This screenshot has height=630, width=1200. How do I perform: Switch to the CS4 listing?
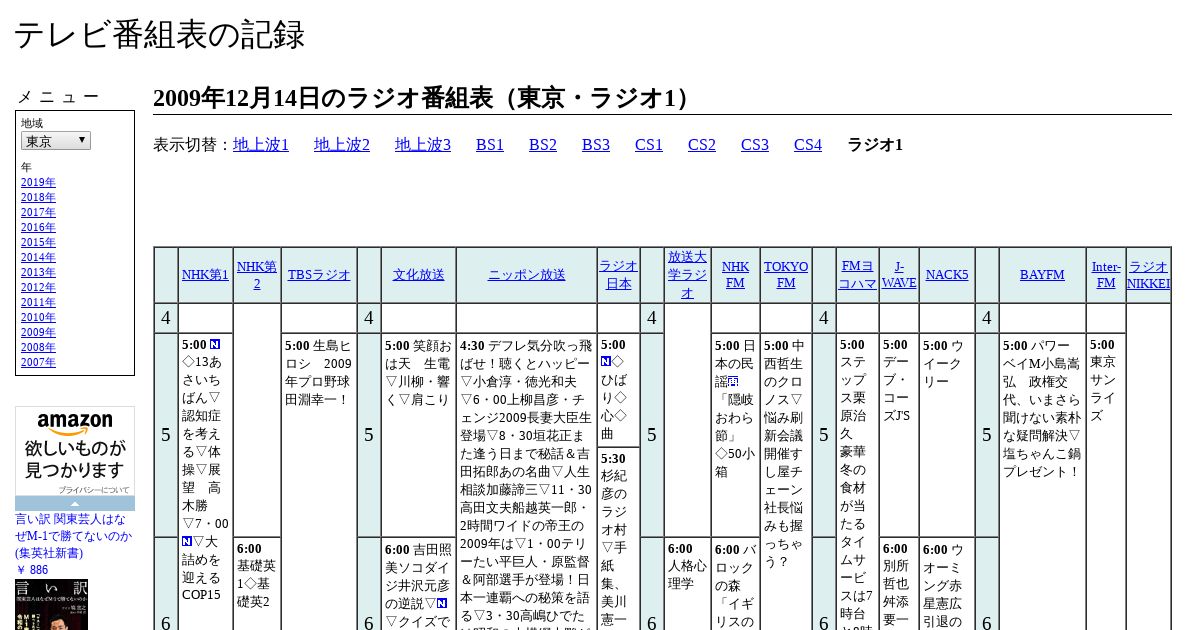pos(808,145)
